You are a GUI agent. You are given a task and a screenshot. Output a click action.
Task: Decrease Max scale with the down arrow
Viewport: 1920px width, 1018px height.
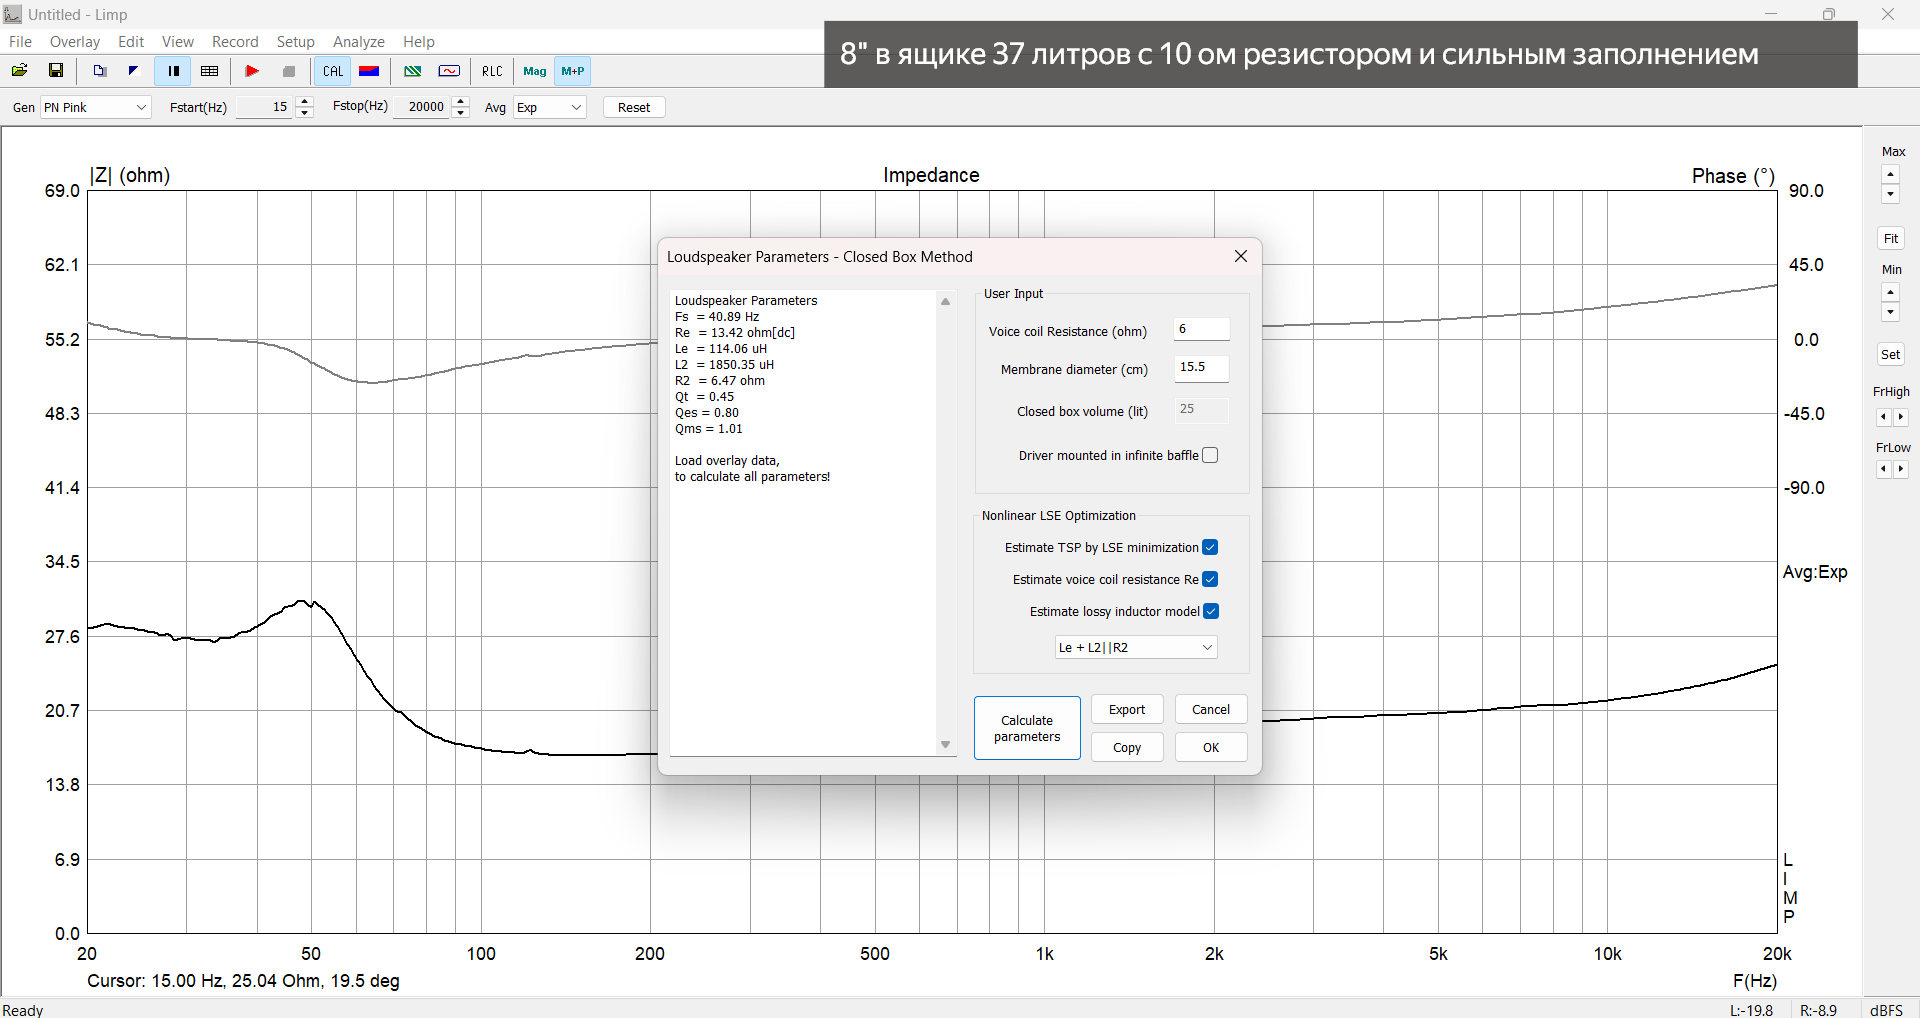tap(1890, 193)
